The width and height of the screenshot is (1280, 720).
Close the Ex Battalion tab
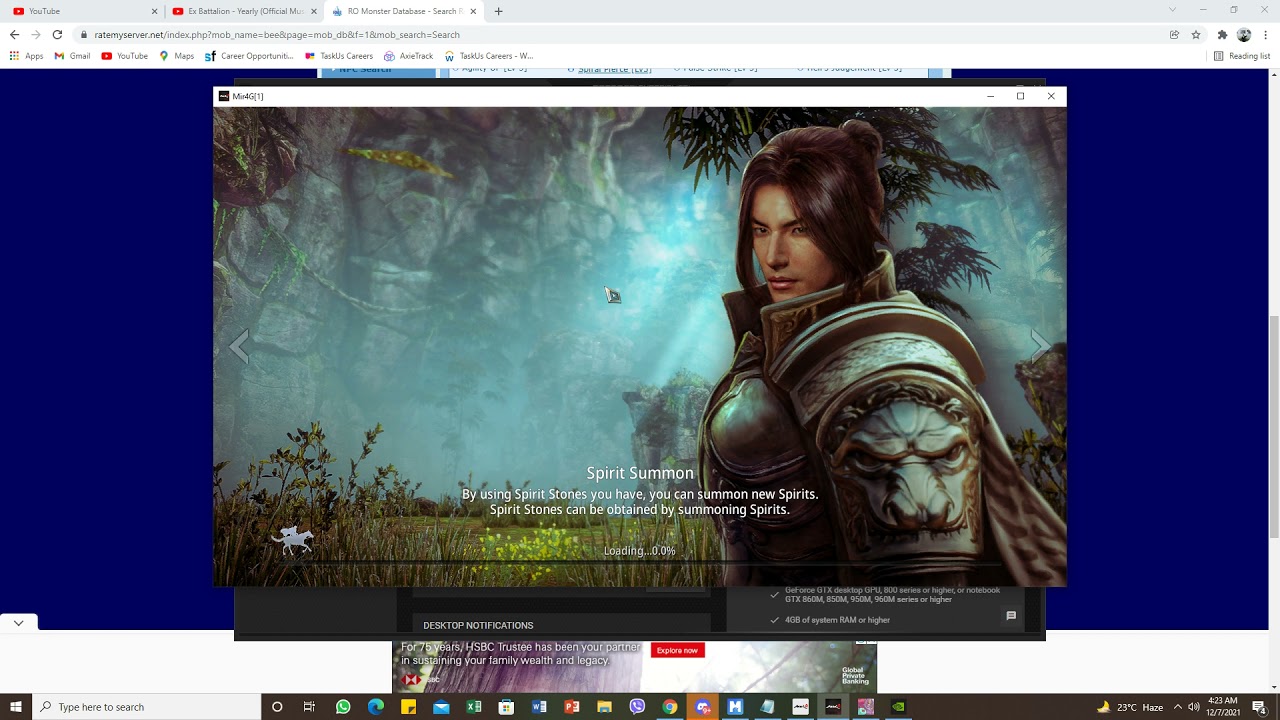coord(314,11)
